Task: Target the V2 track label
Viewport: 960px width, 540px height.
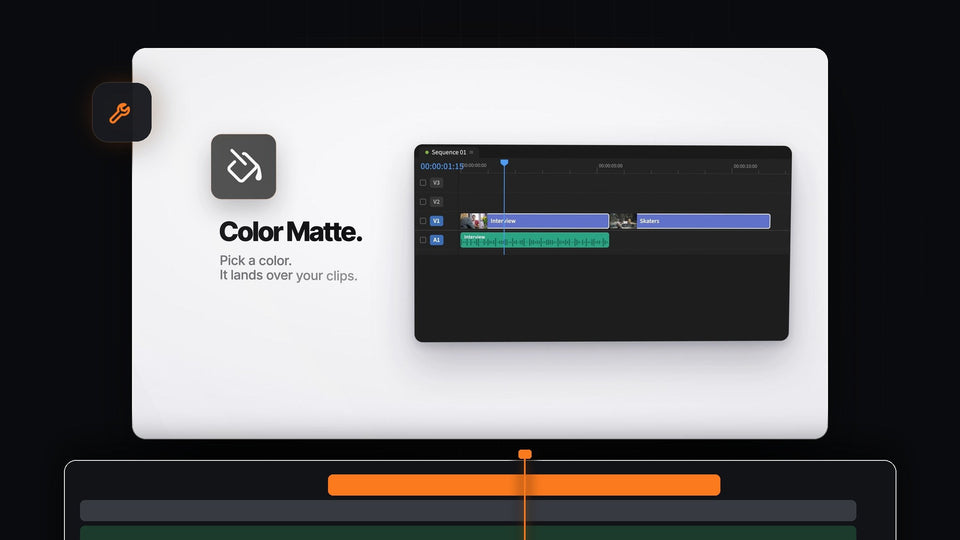Action: pyautogui.click(x=437, y=201)
